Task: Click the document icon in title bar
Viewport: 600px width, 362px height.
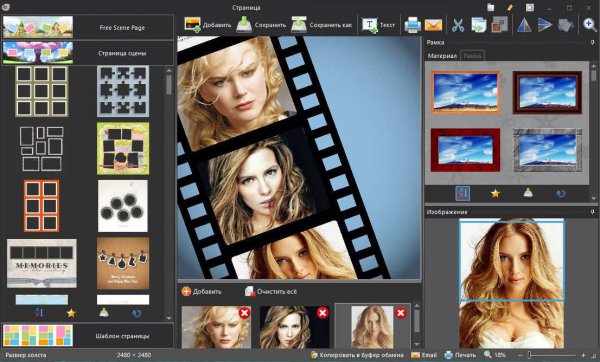Action: 491,7
